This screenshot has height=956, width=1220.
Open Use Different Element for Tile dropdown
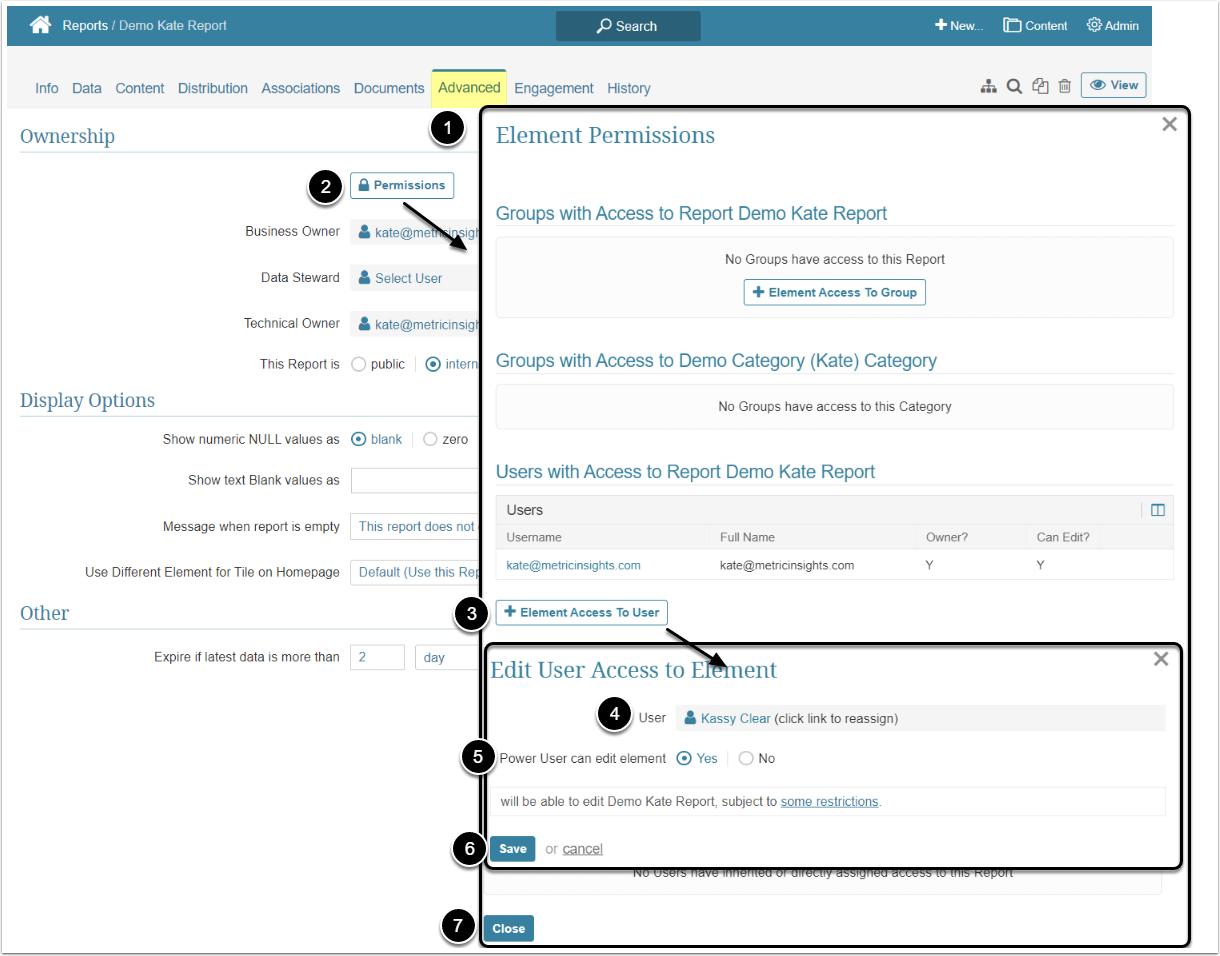[x=415, y=572]
